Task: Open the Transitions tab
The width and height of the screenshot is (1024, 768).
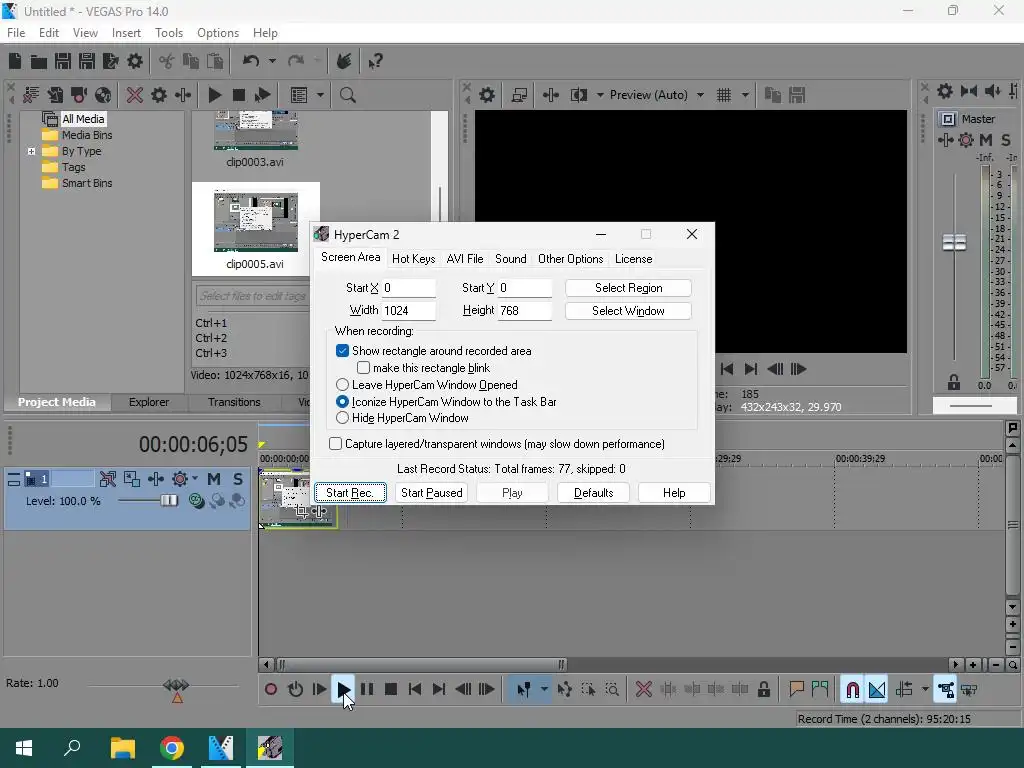Action: pos(234,402)
